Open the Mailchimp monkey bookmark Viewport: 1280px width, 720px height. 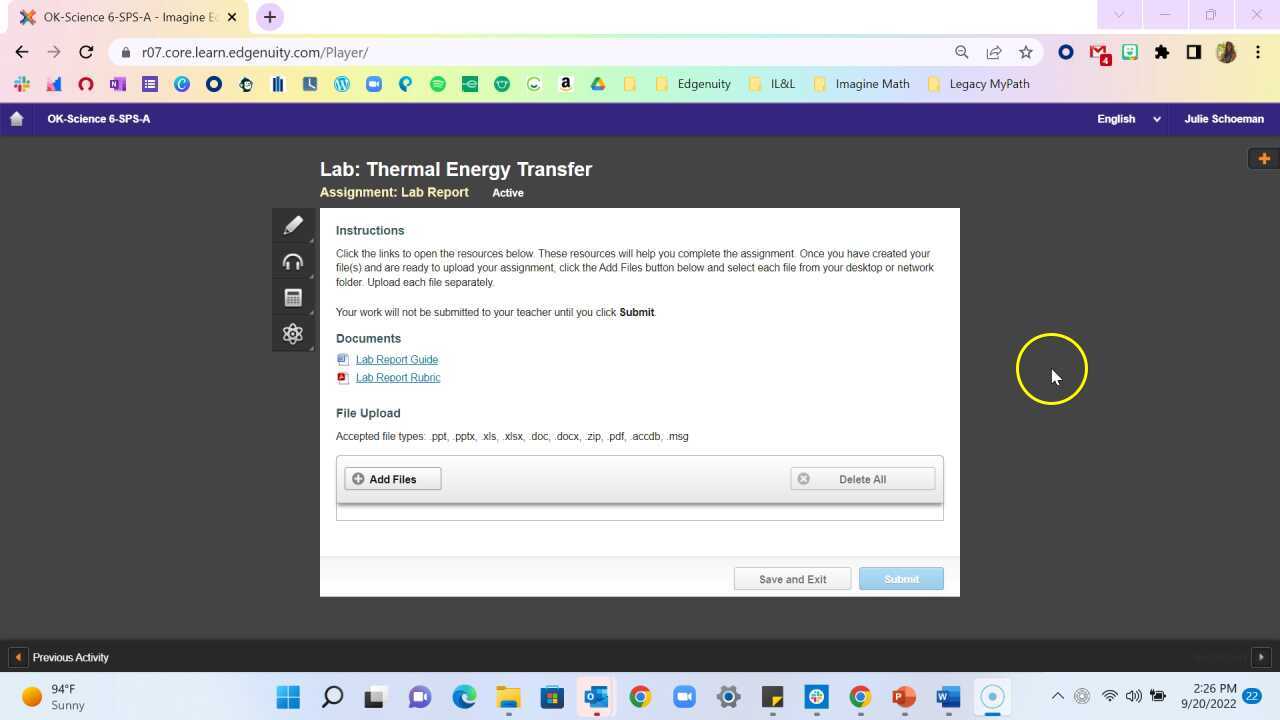(x=246, y=84)
